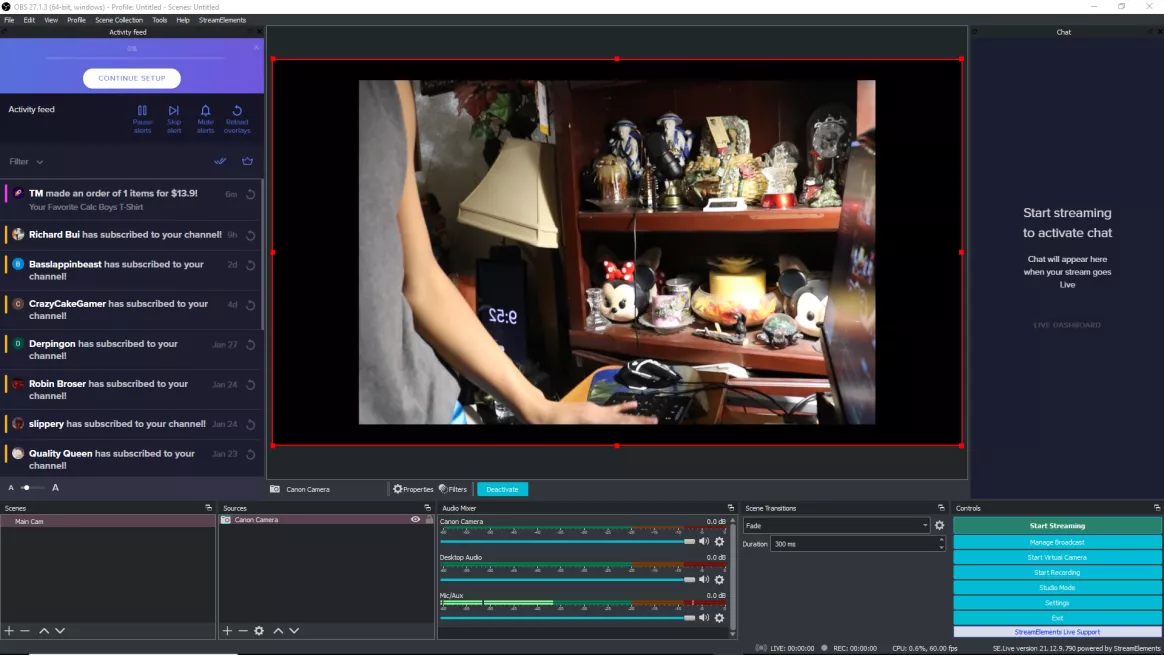This screenshot has height=655, width=1164.
Task: Undock the Audio Mixer panel
Action: [730, 508]
